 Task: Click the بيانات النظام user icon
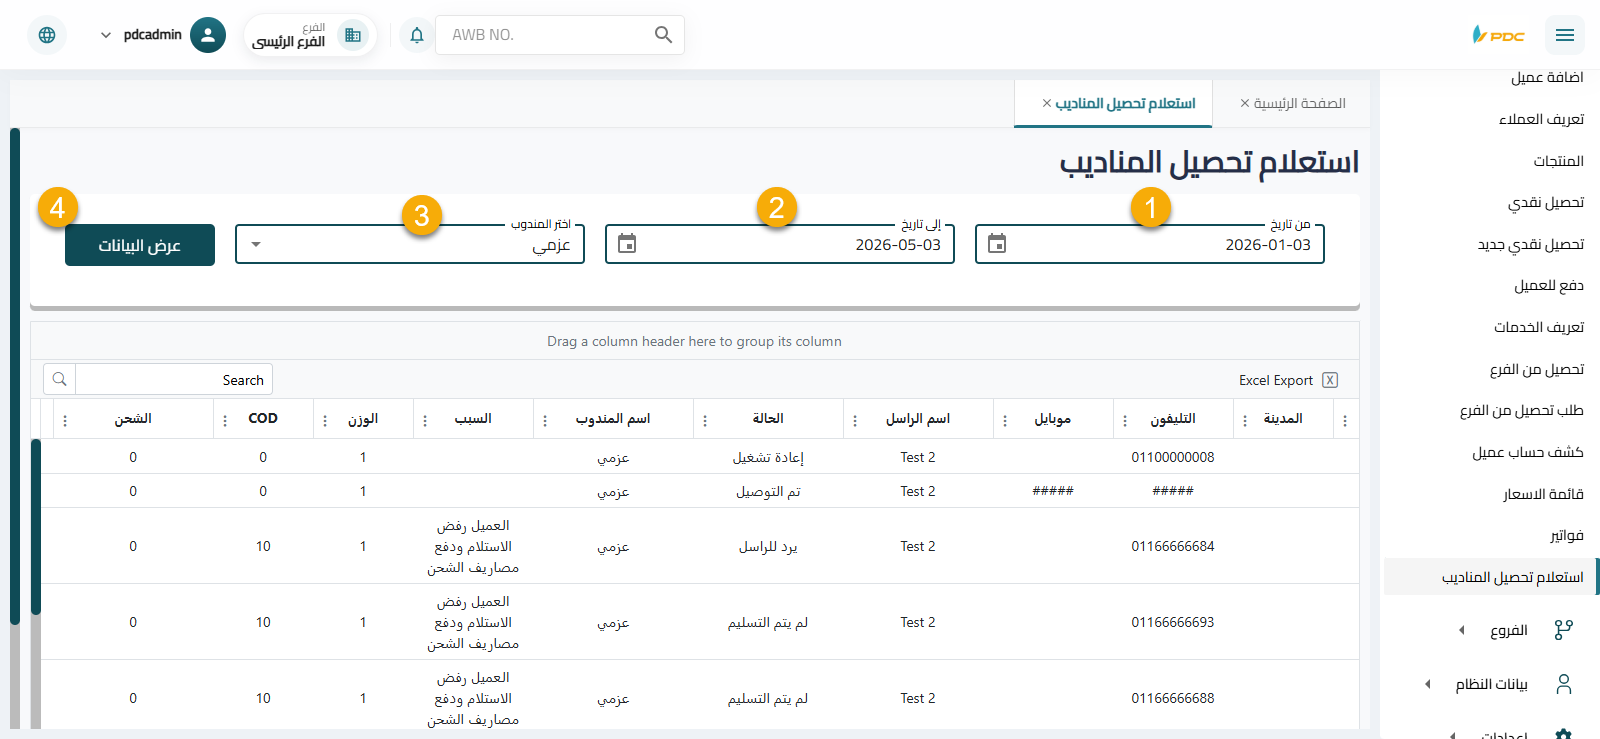[x=1564, y=684]
